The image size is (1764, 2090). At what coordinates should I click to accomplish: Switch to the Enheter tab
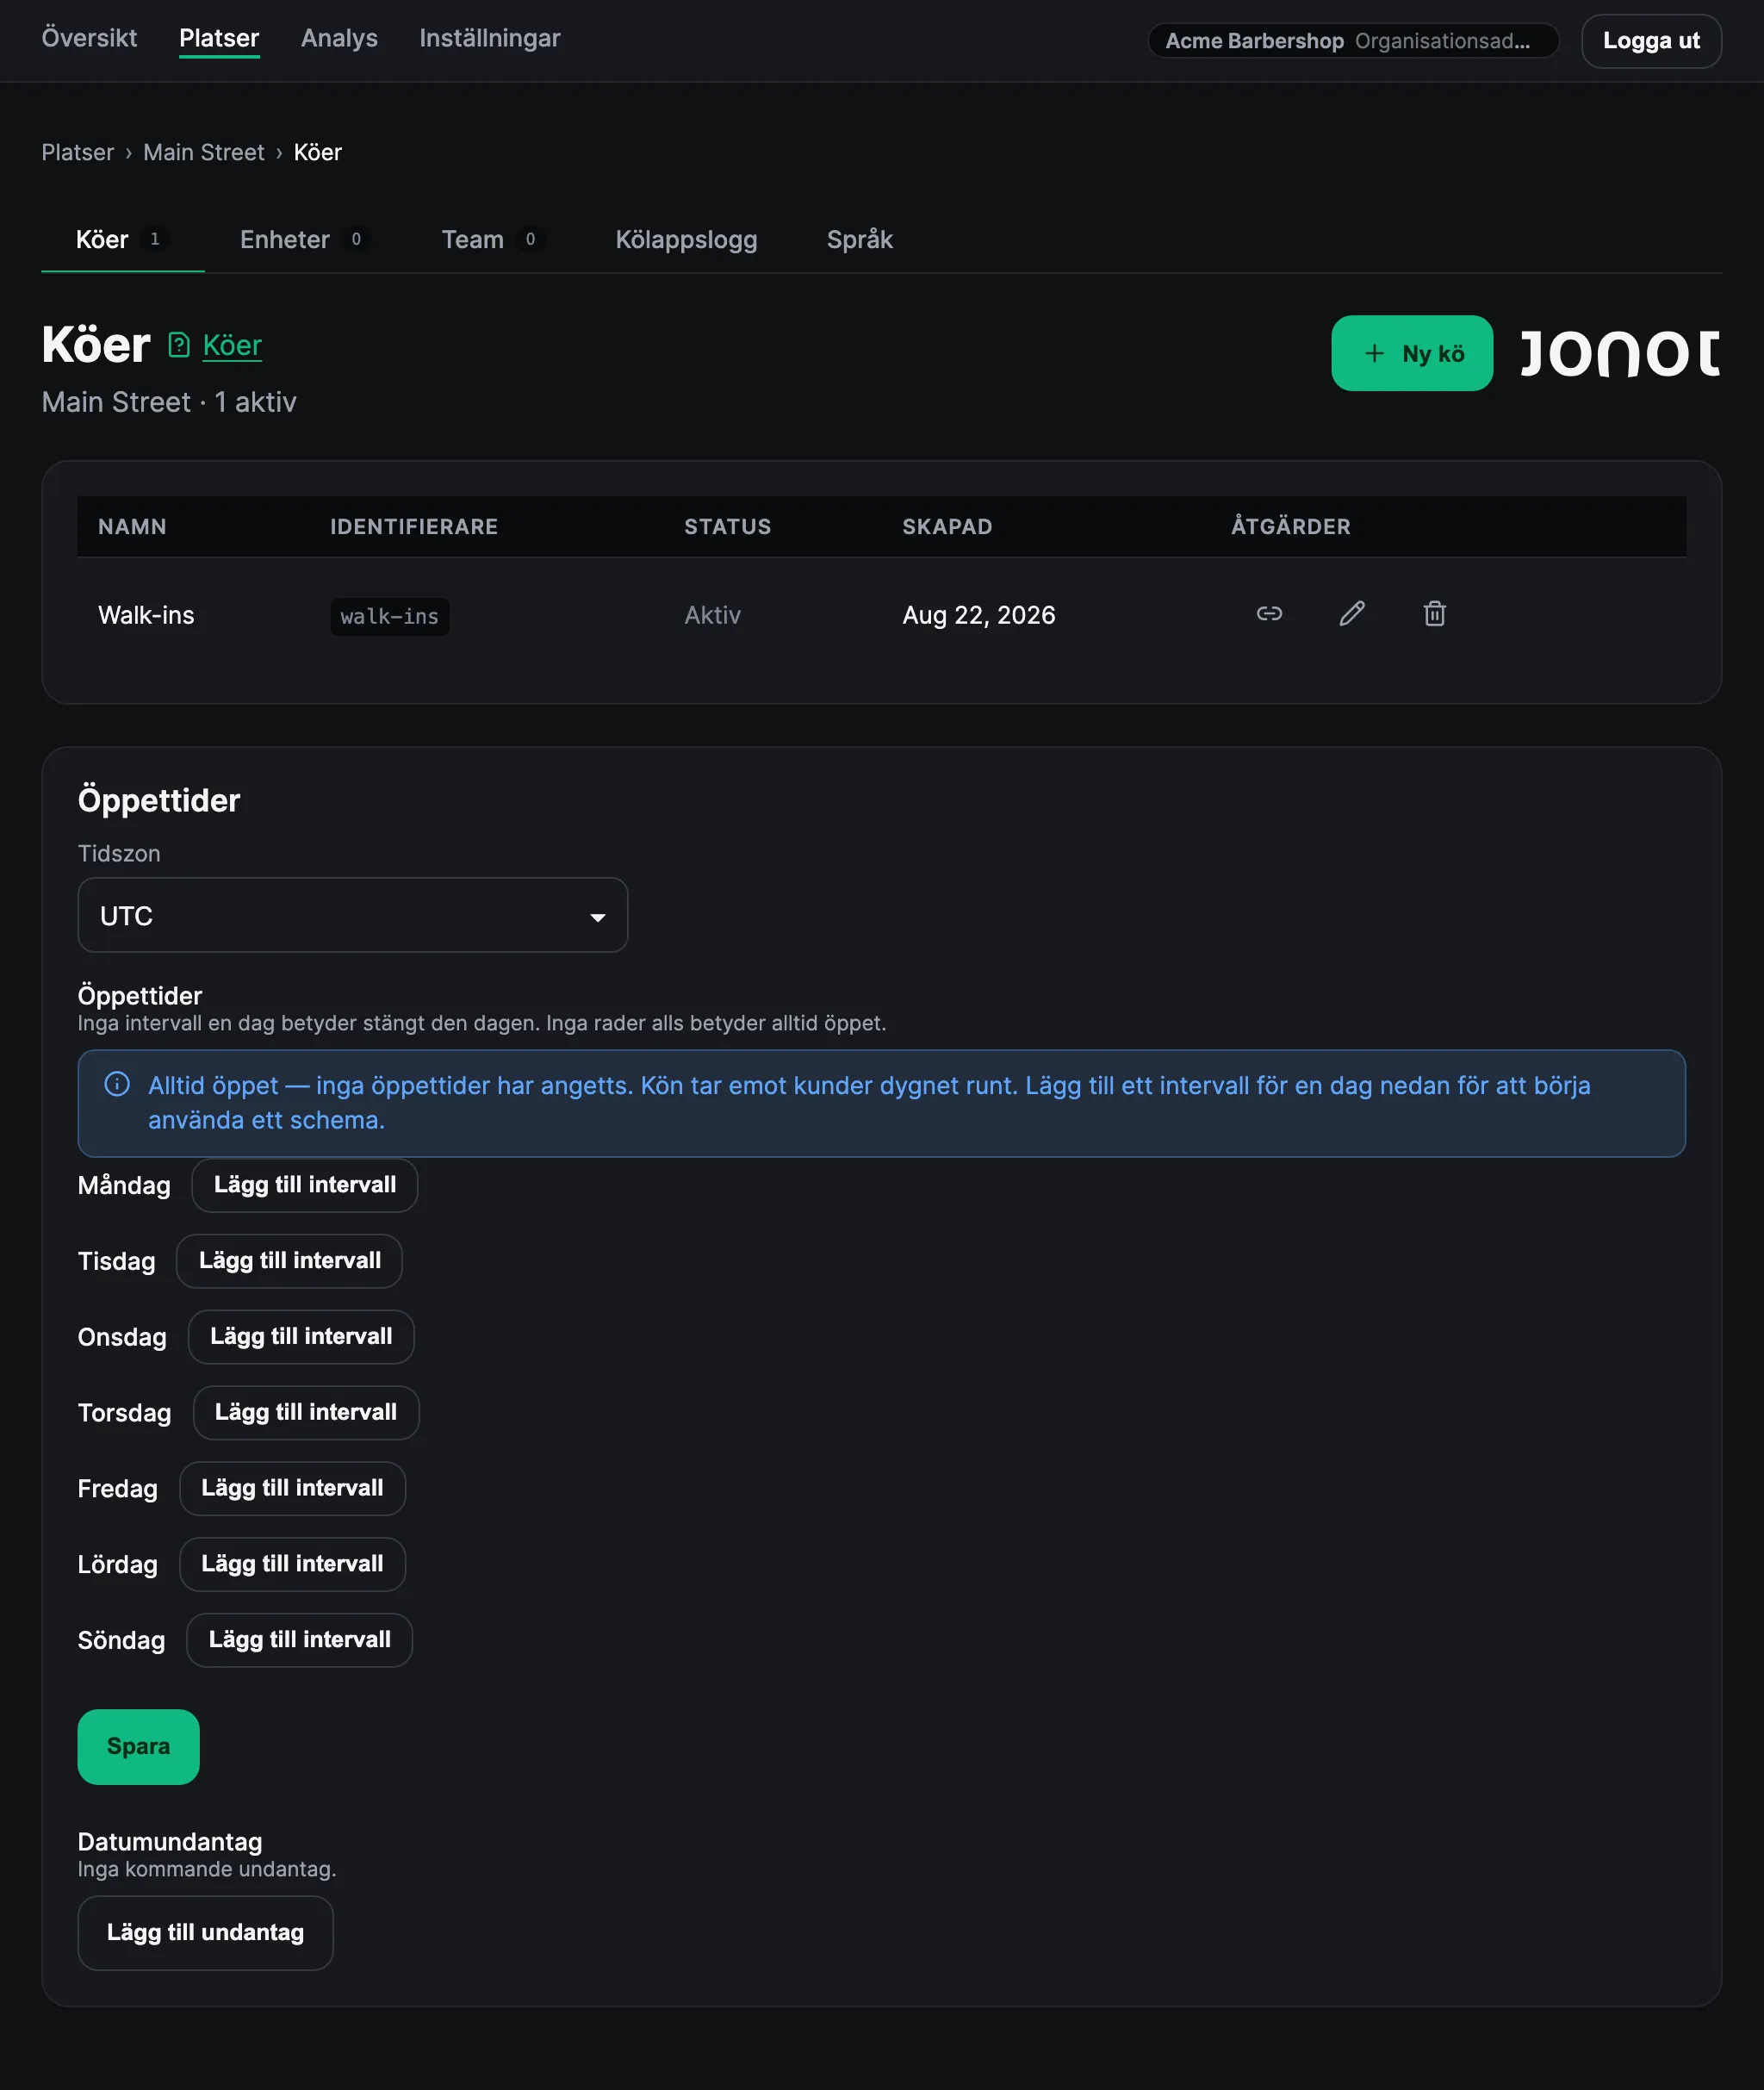pyautogui.click(x=303, y=240)
